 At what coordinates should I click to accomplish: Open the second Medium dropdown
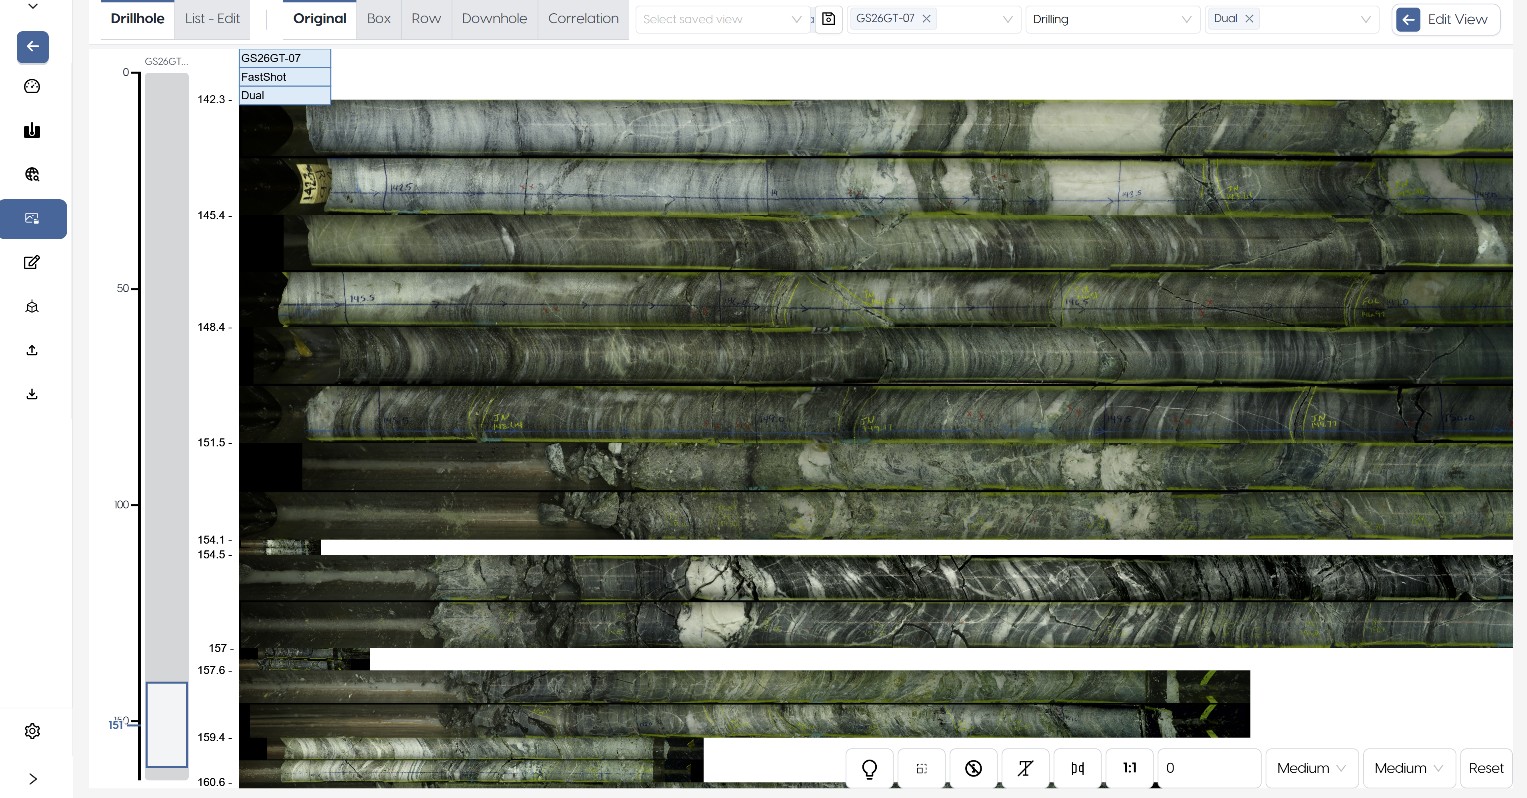[1409, 768]
